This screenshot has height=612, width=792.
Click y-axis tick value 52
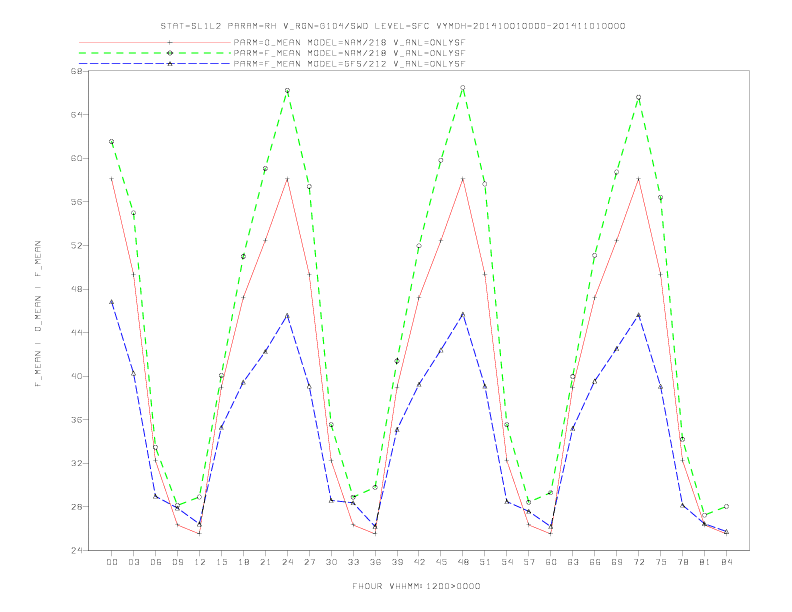click(77, 245)
